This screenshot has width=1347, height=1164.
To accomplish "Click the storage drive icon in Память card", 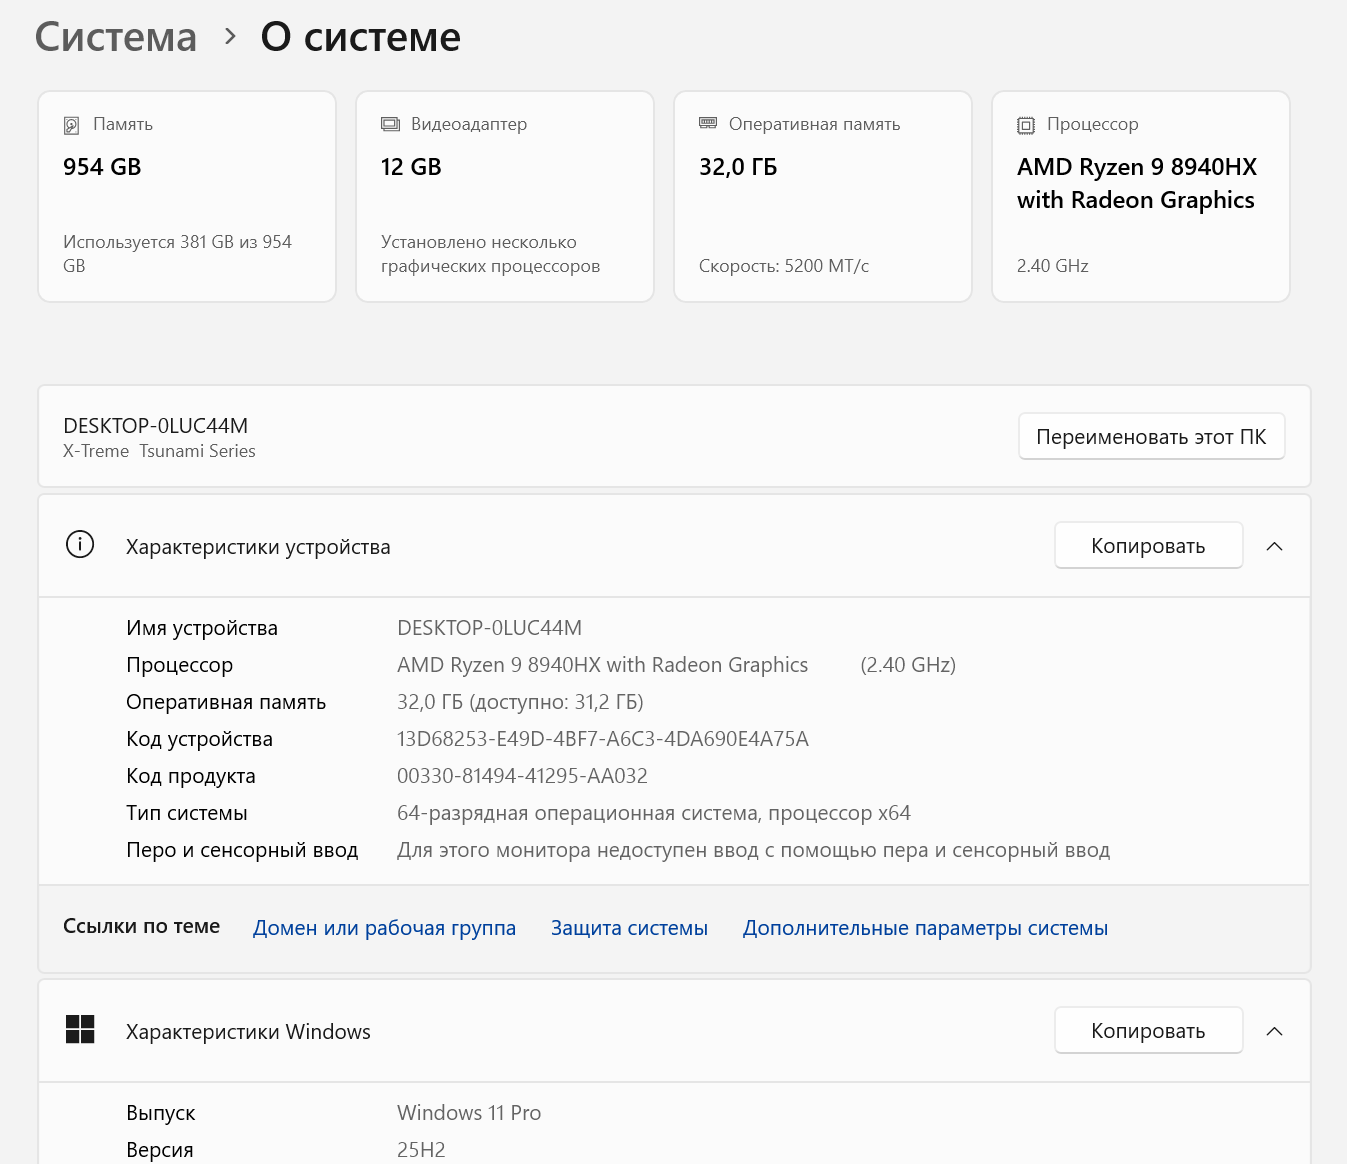I will click(72, 125).
